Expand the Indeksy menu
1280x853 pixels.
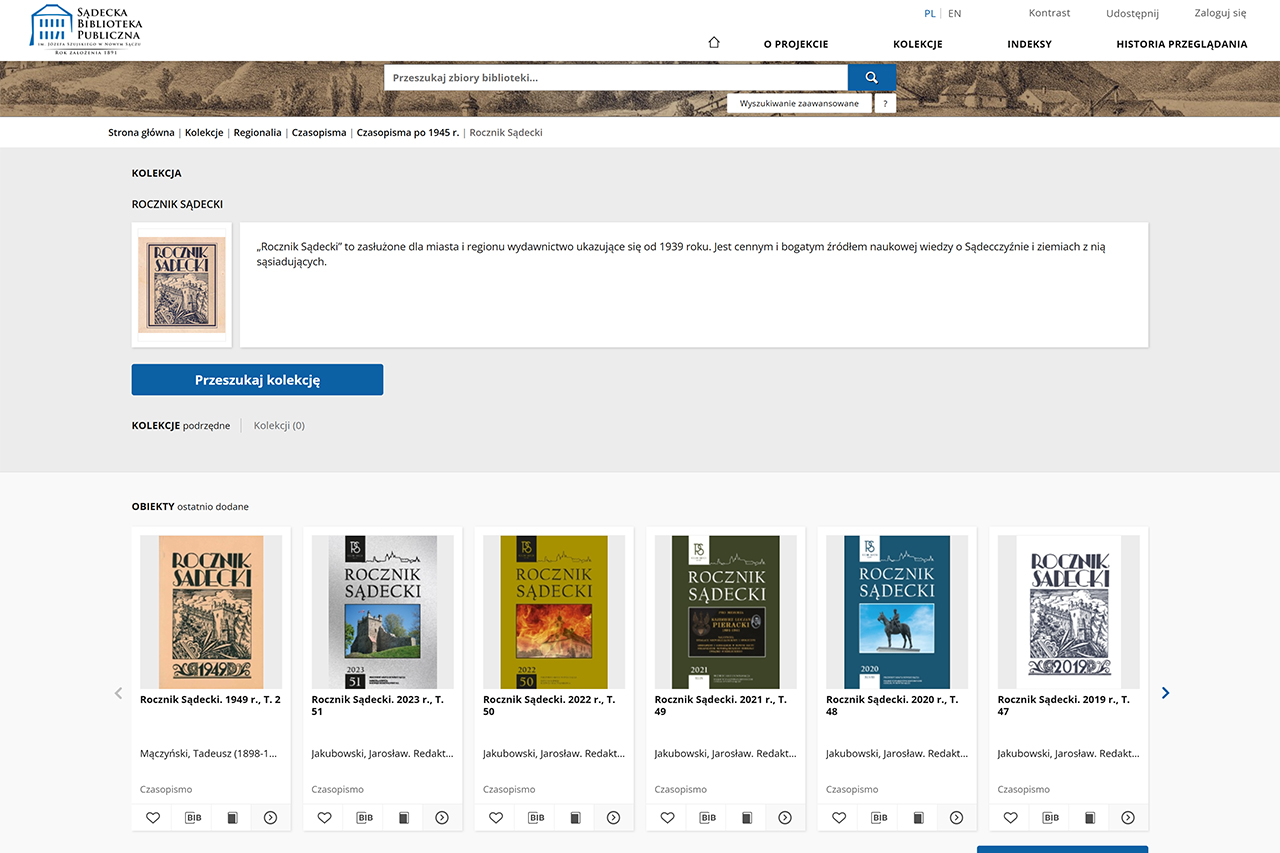click(x=1029, y=44)
